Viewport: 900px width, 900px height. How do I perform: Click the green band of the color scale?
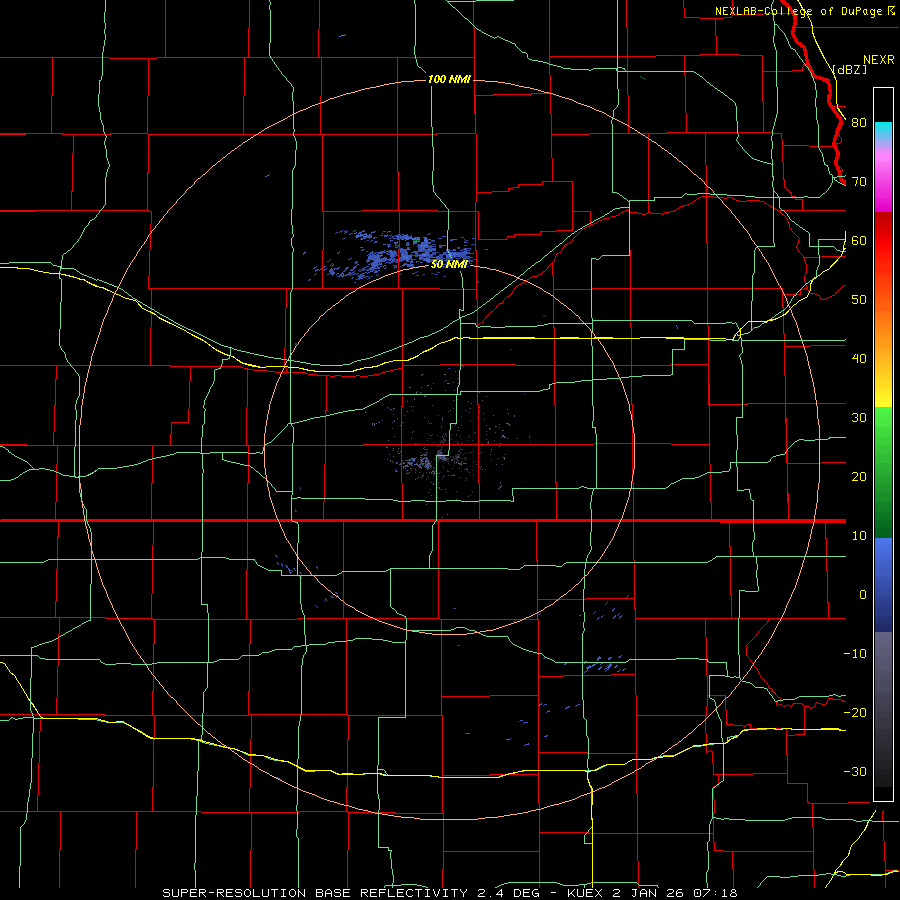[883, 472]
